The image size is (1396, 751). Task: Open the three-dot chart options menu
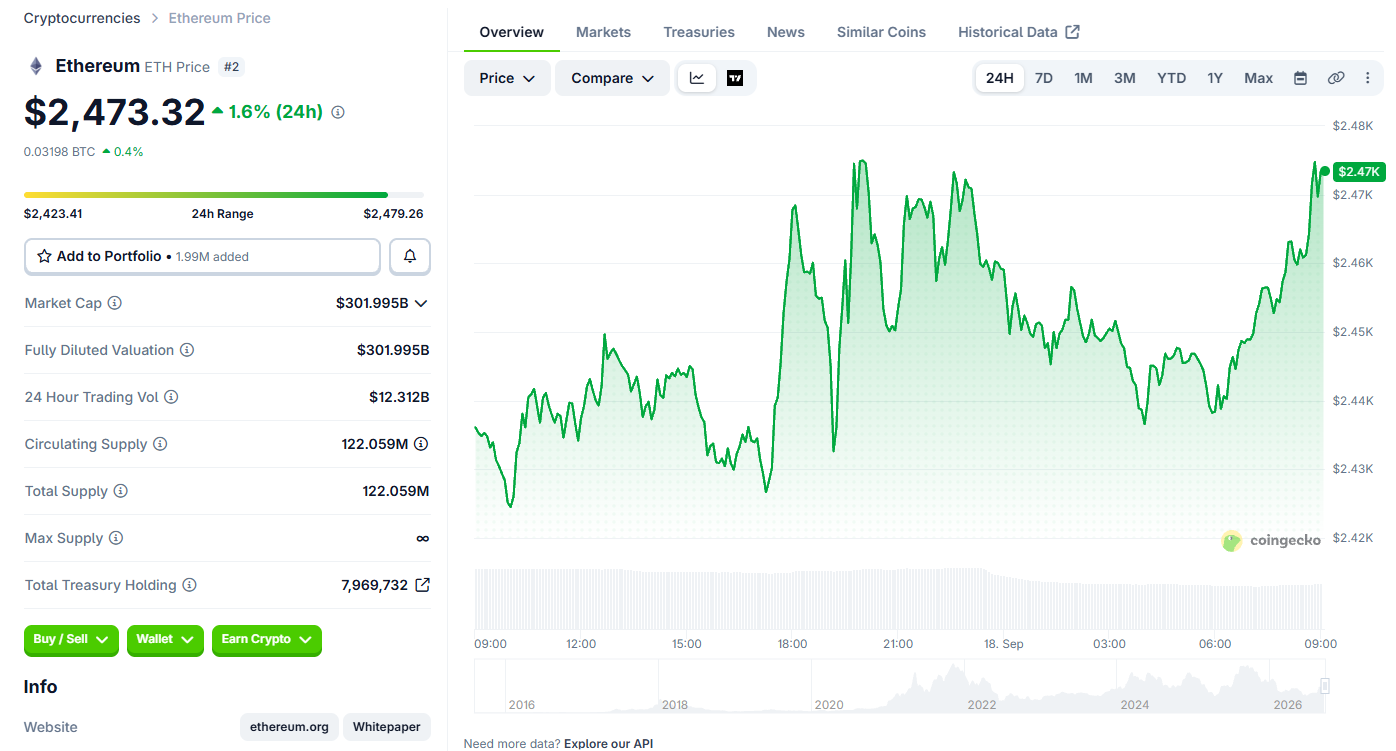click(1368, 78)
